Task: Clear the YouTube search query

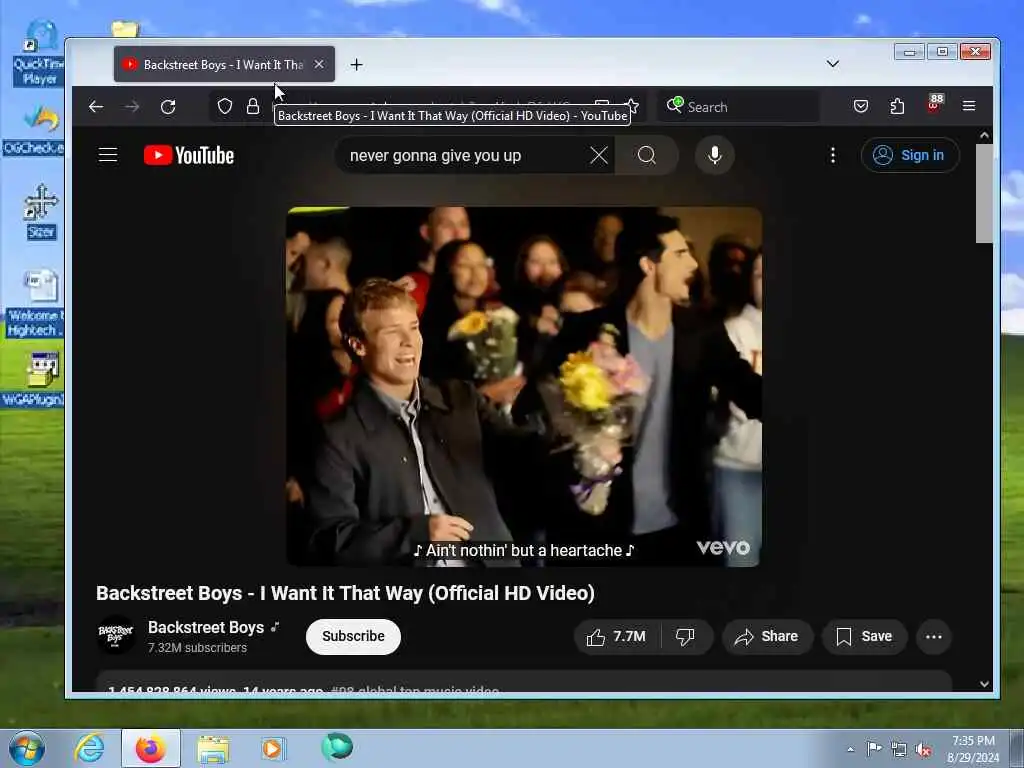Action: 598,155
